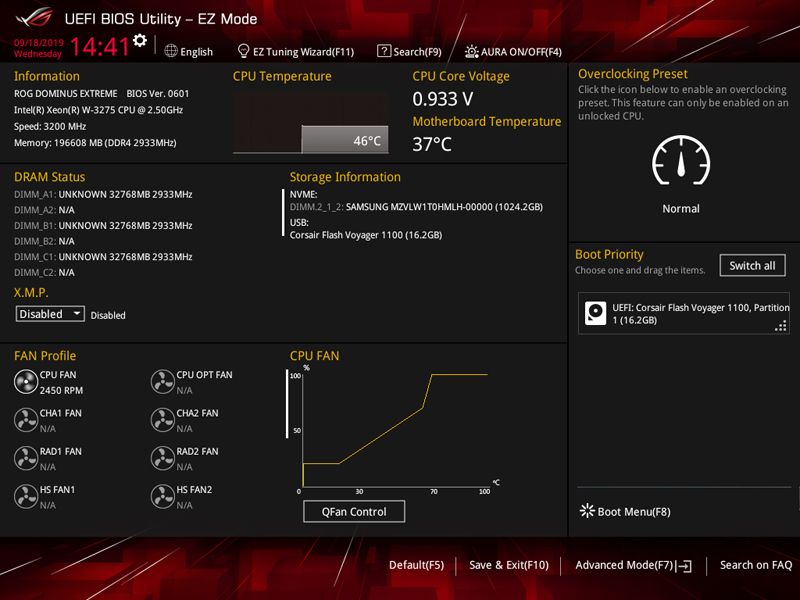Image resolution: width=800 pixels, height=600 pixels.
Task: Select the CPU OPT FAN icon
Action: point(163,382)
